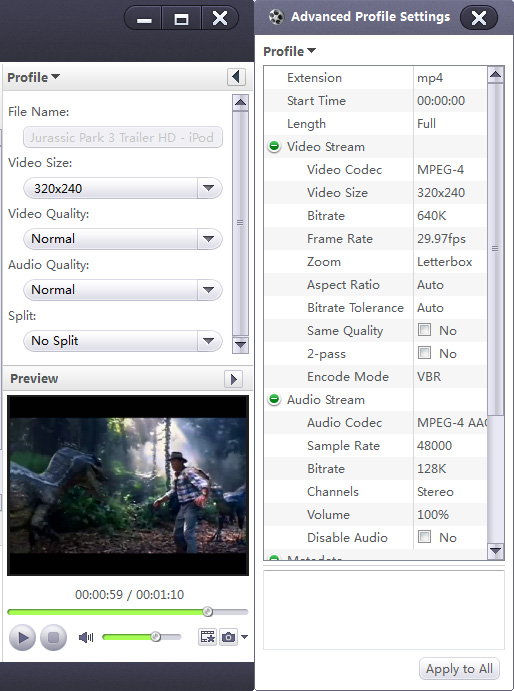Image resolution: width=514 pixels, height=691 pixels.
Task: Select the Extension value mp4
Action: tap(430, 78)
